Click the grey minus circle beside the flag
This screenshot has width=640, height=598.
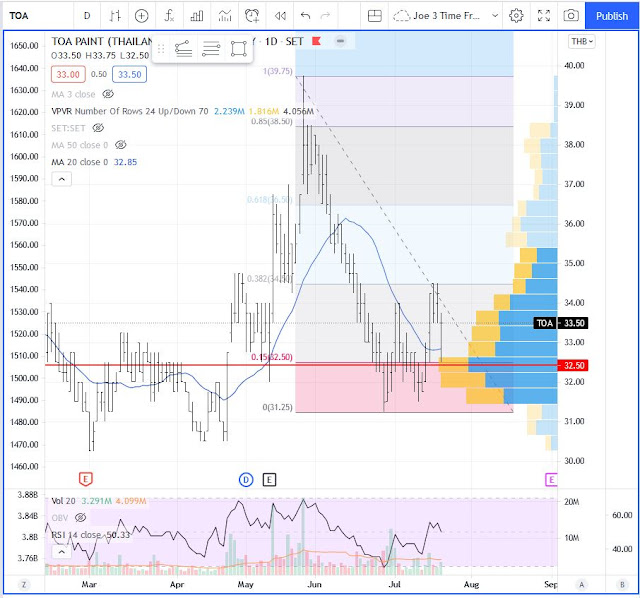pos(340,41)
